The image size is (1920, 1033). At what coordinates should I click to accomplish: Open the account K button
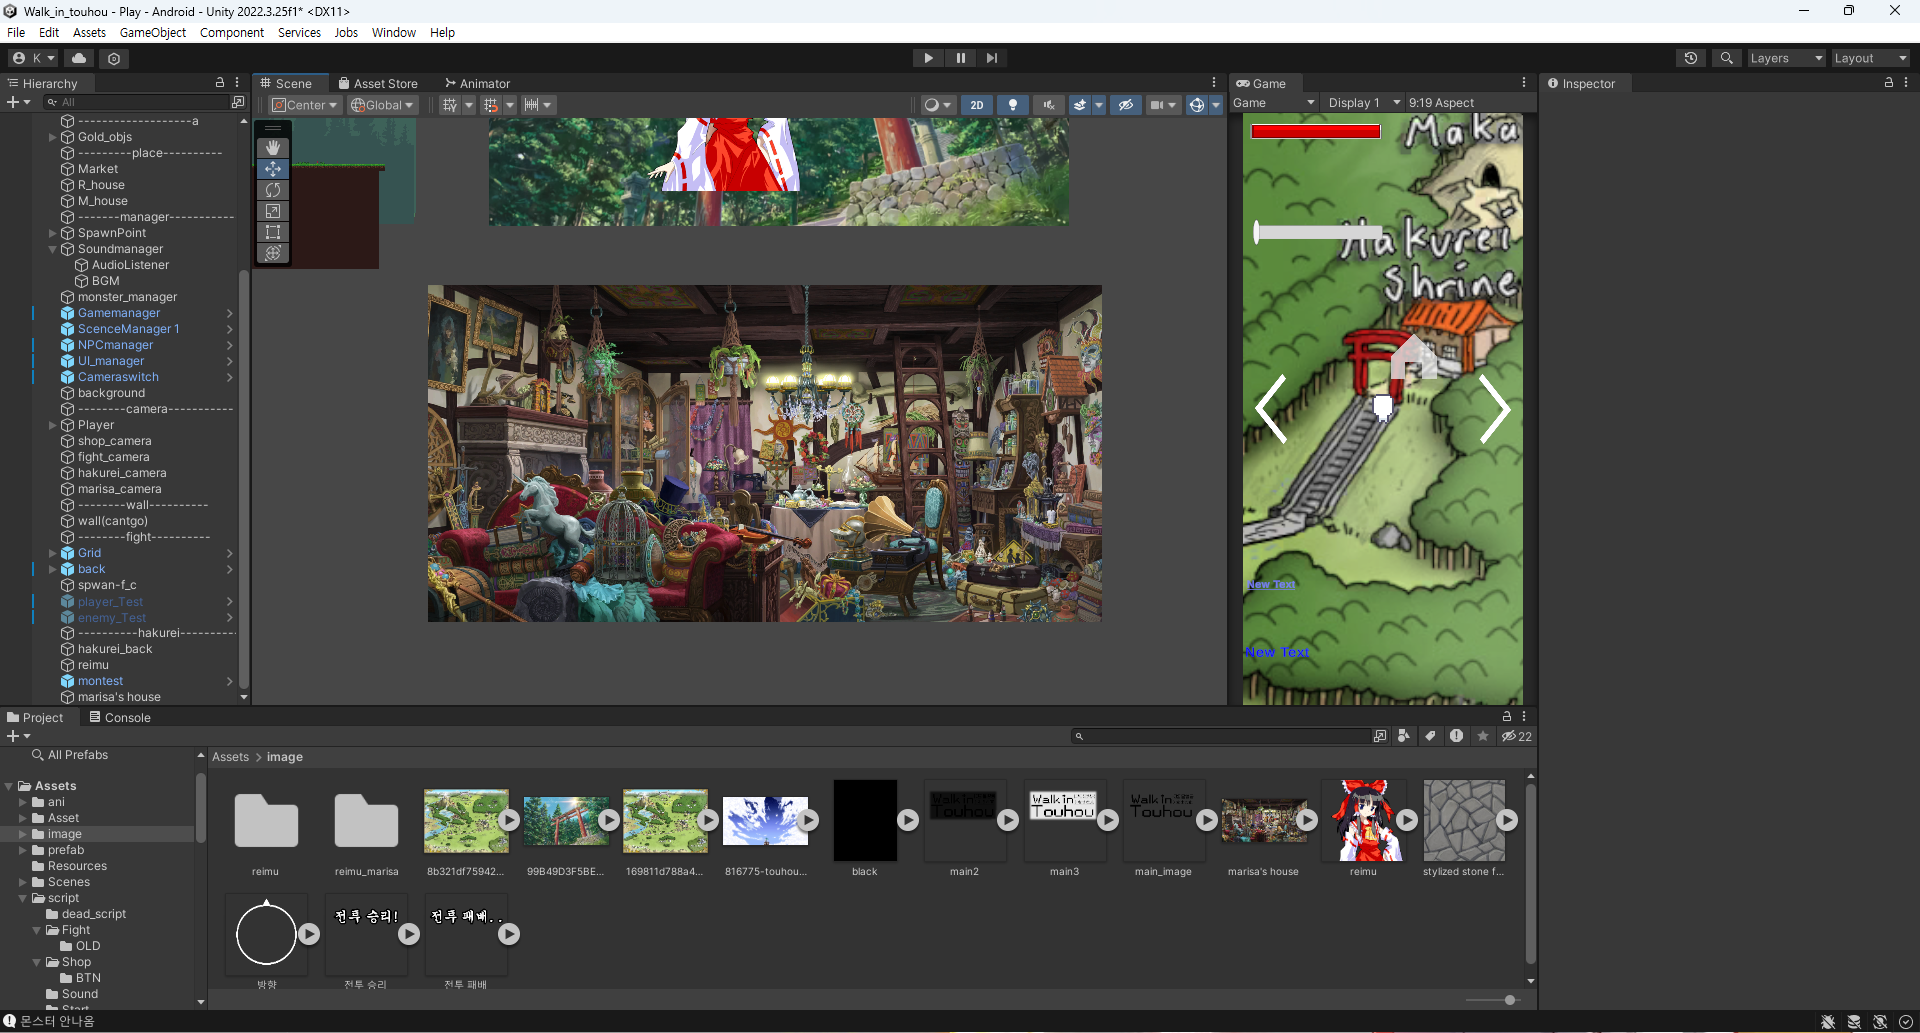click(34, 58)
